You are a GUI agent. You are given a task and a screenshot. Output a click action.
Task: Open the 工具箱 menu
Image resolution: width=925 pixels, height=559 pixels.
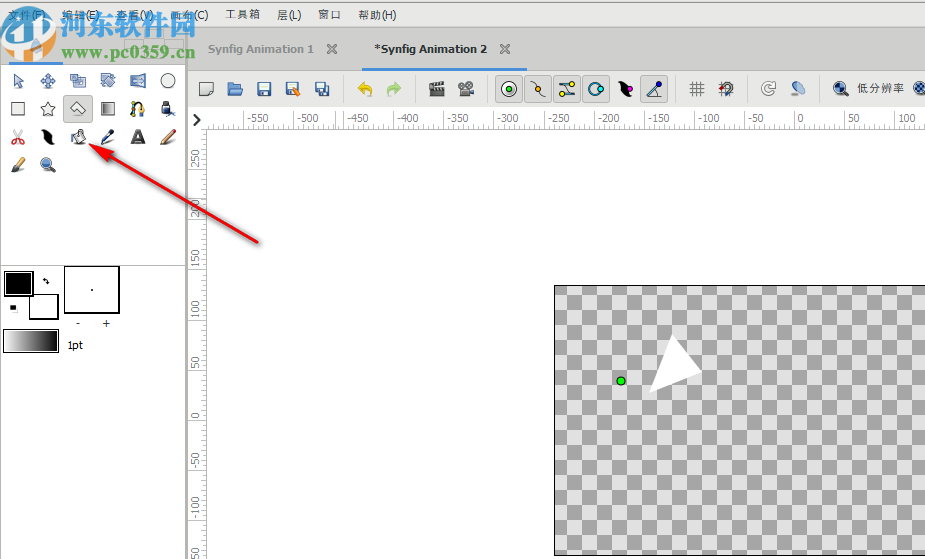click(x=242, y=14)
